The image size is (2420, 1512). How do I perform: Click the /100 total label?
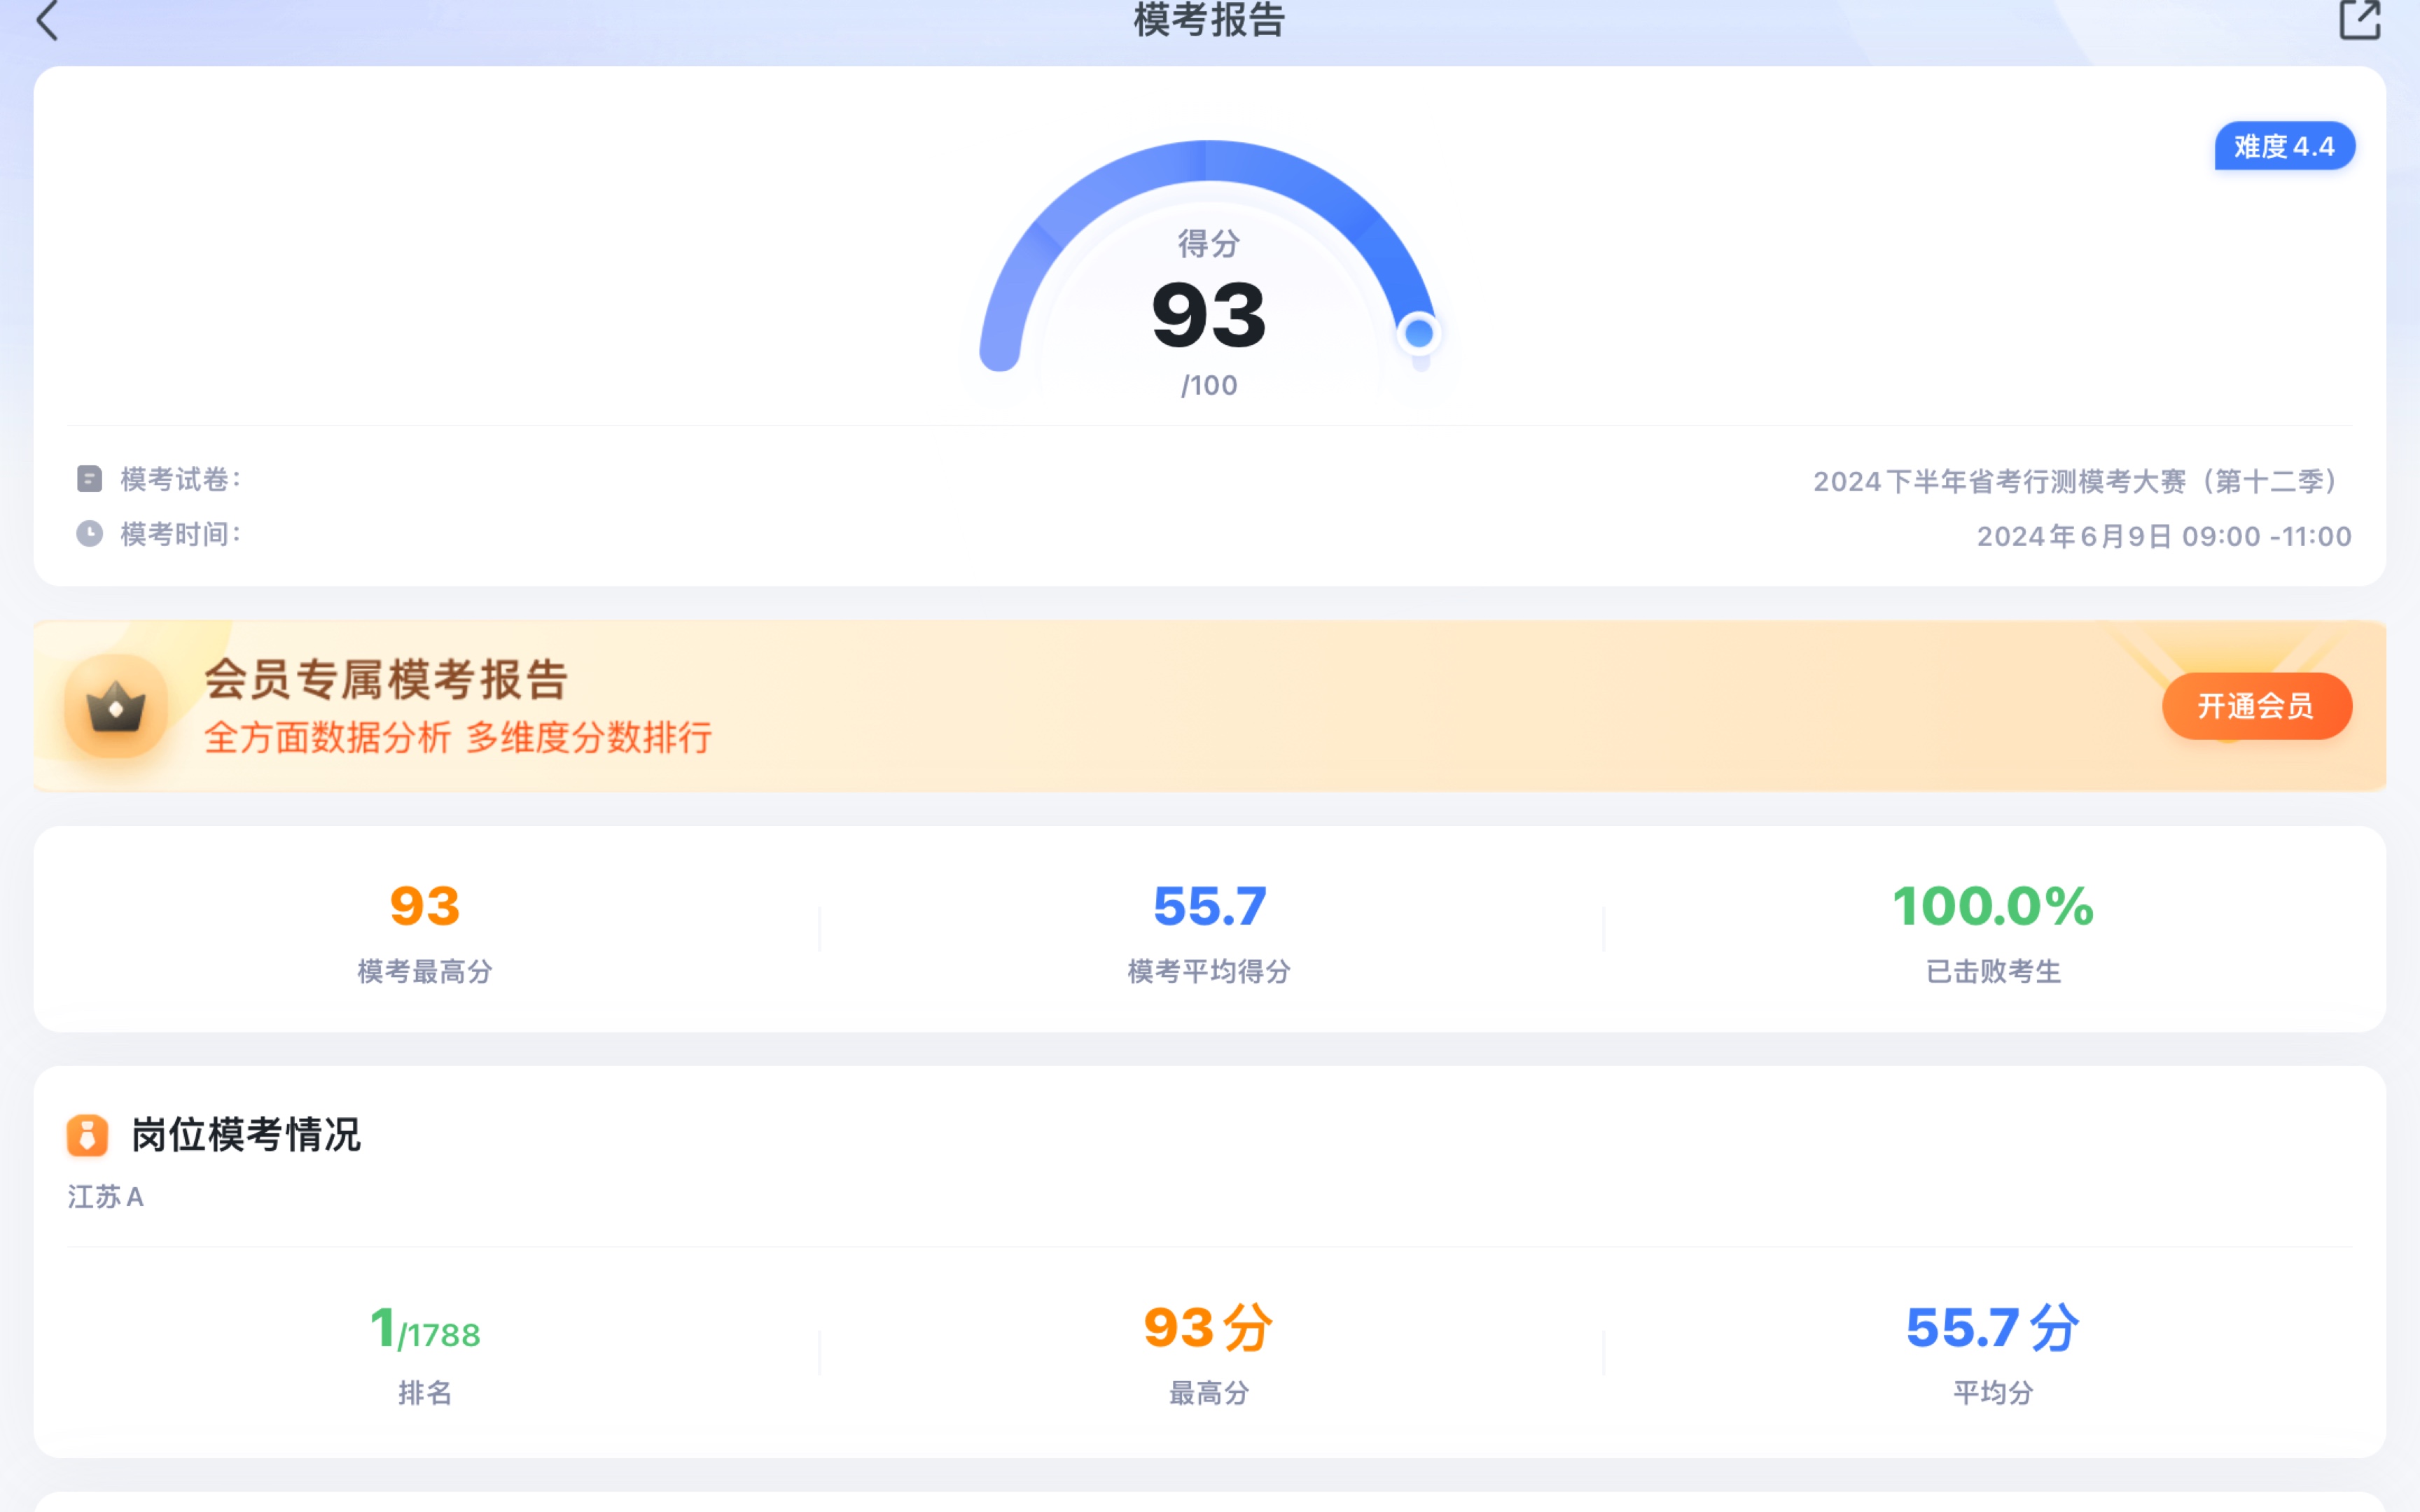pyautogui.click(x=1209, y=385)
